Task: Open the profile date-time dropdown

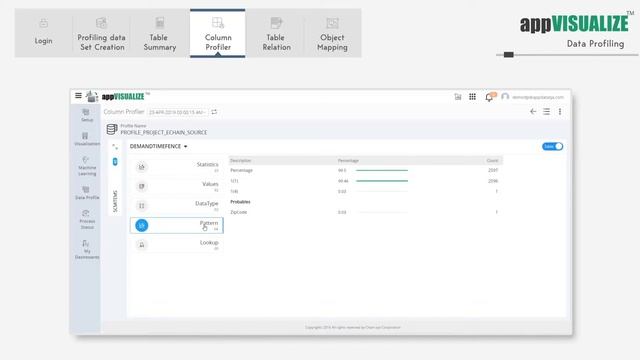Action: pyautogui.click(x=178, y=112)
